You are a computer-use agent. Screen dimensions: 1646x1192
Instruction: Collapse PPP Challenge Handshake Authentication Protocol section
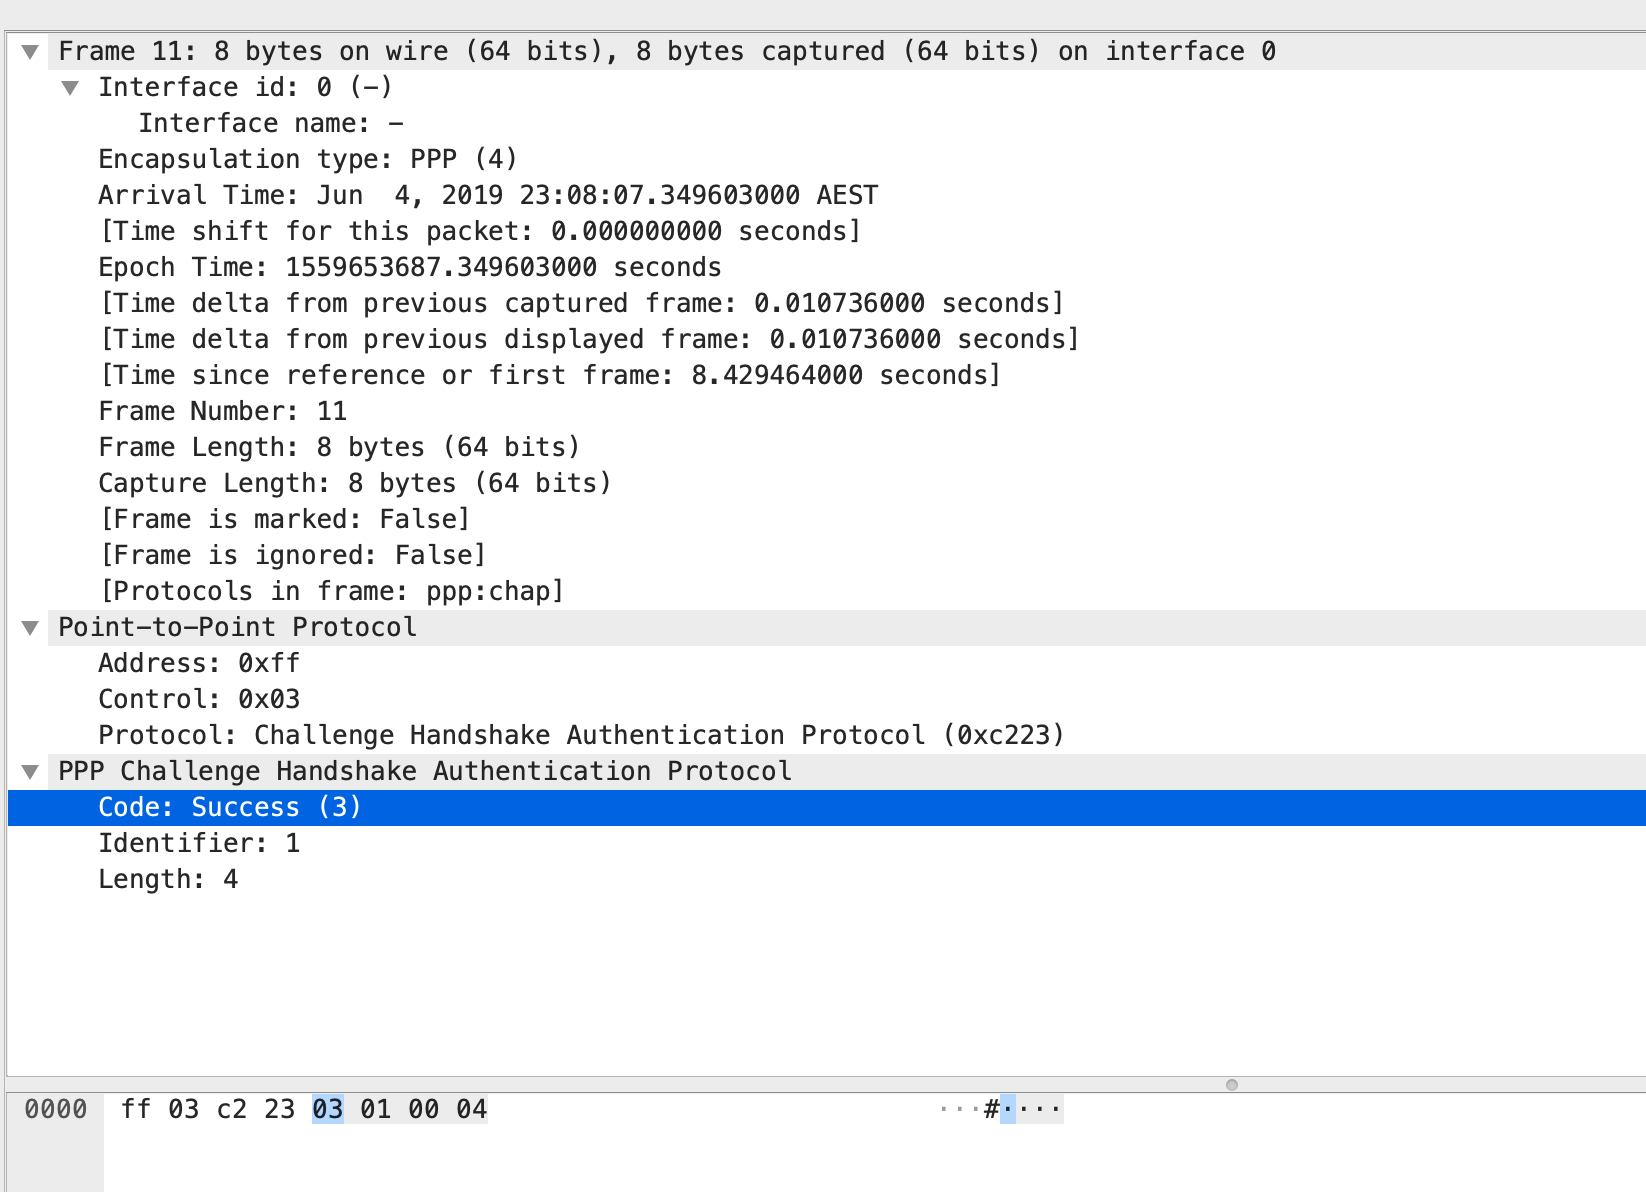pos(30,772)
